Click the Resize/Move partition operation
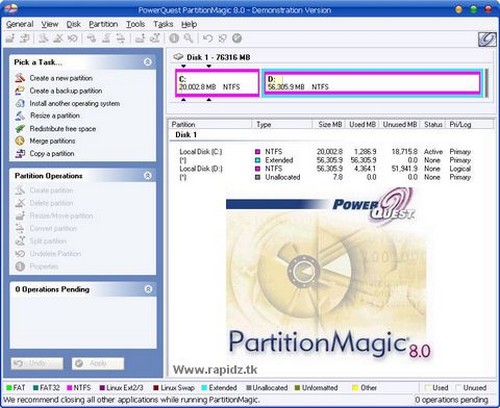Viewport: 500px width, 408px height. pyautogui.click(x=61, y=216)
